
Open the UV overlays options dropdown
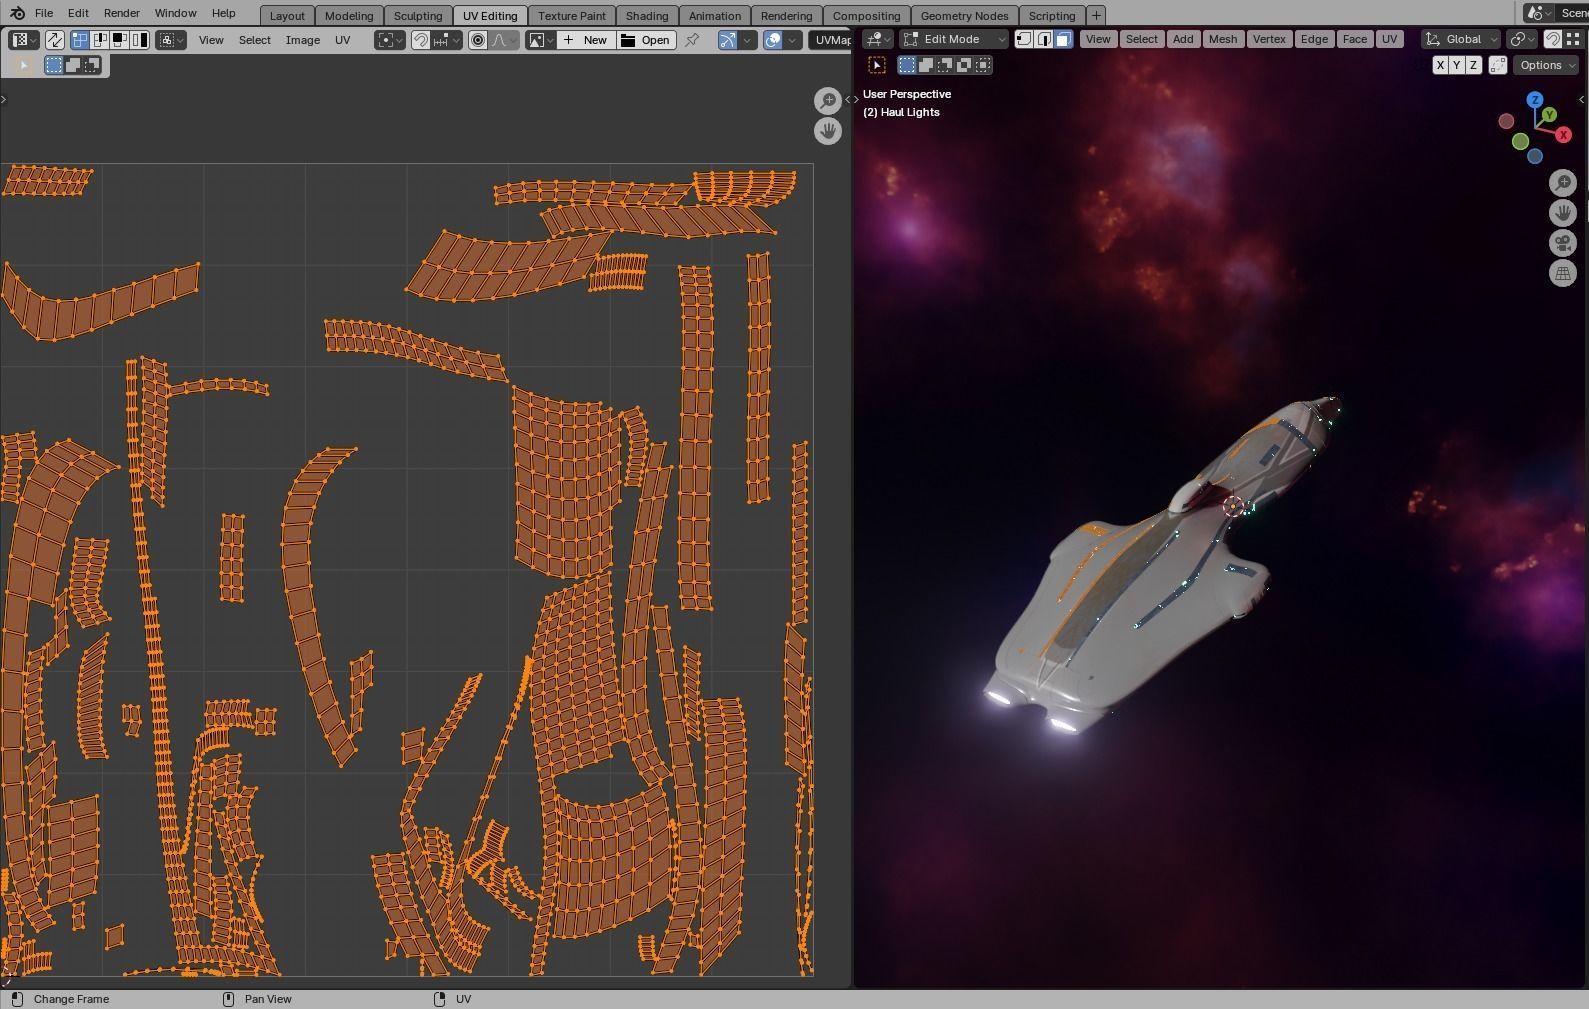tap(793, 40)
